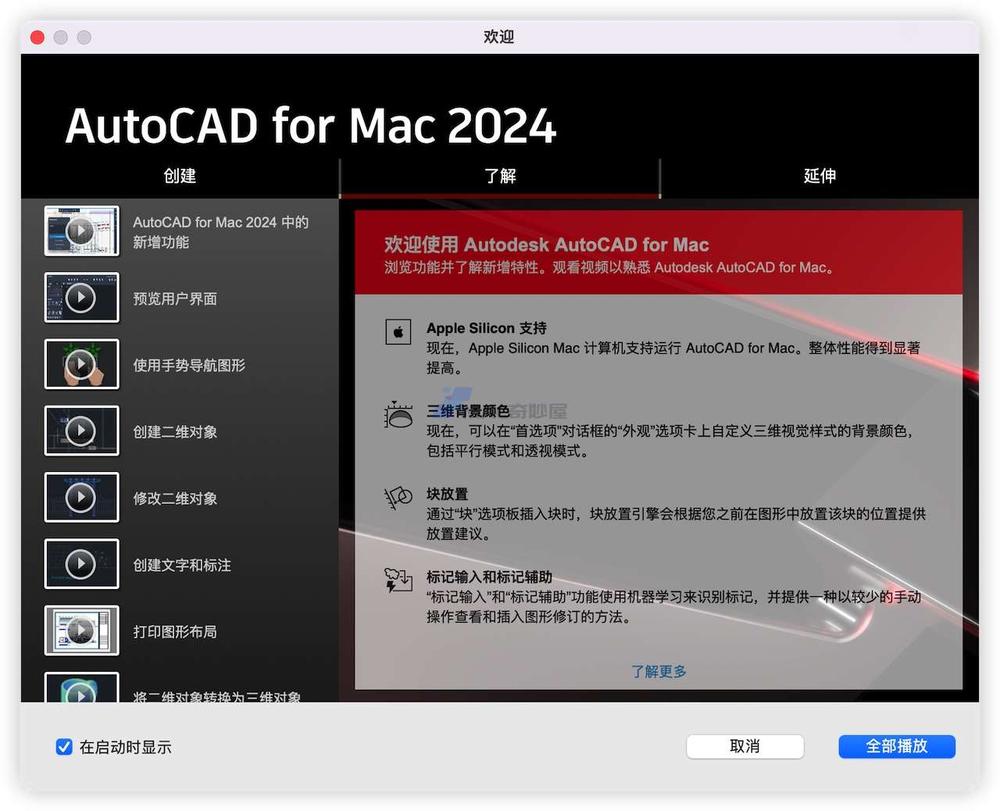Screen dimensions: 1000x811
Task: Select the 创建二维对象 list label
Action: pyautogui.click(x=175, y=432)
